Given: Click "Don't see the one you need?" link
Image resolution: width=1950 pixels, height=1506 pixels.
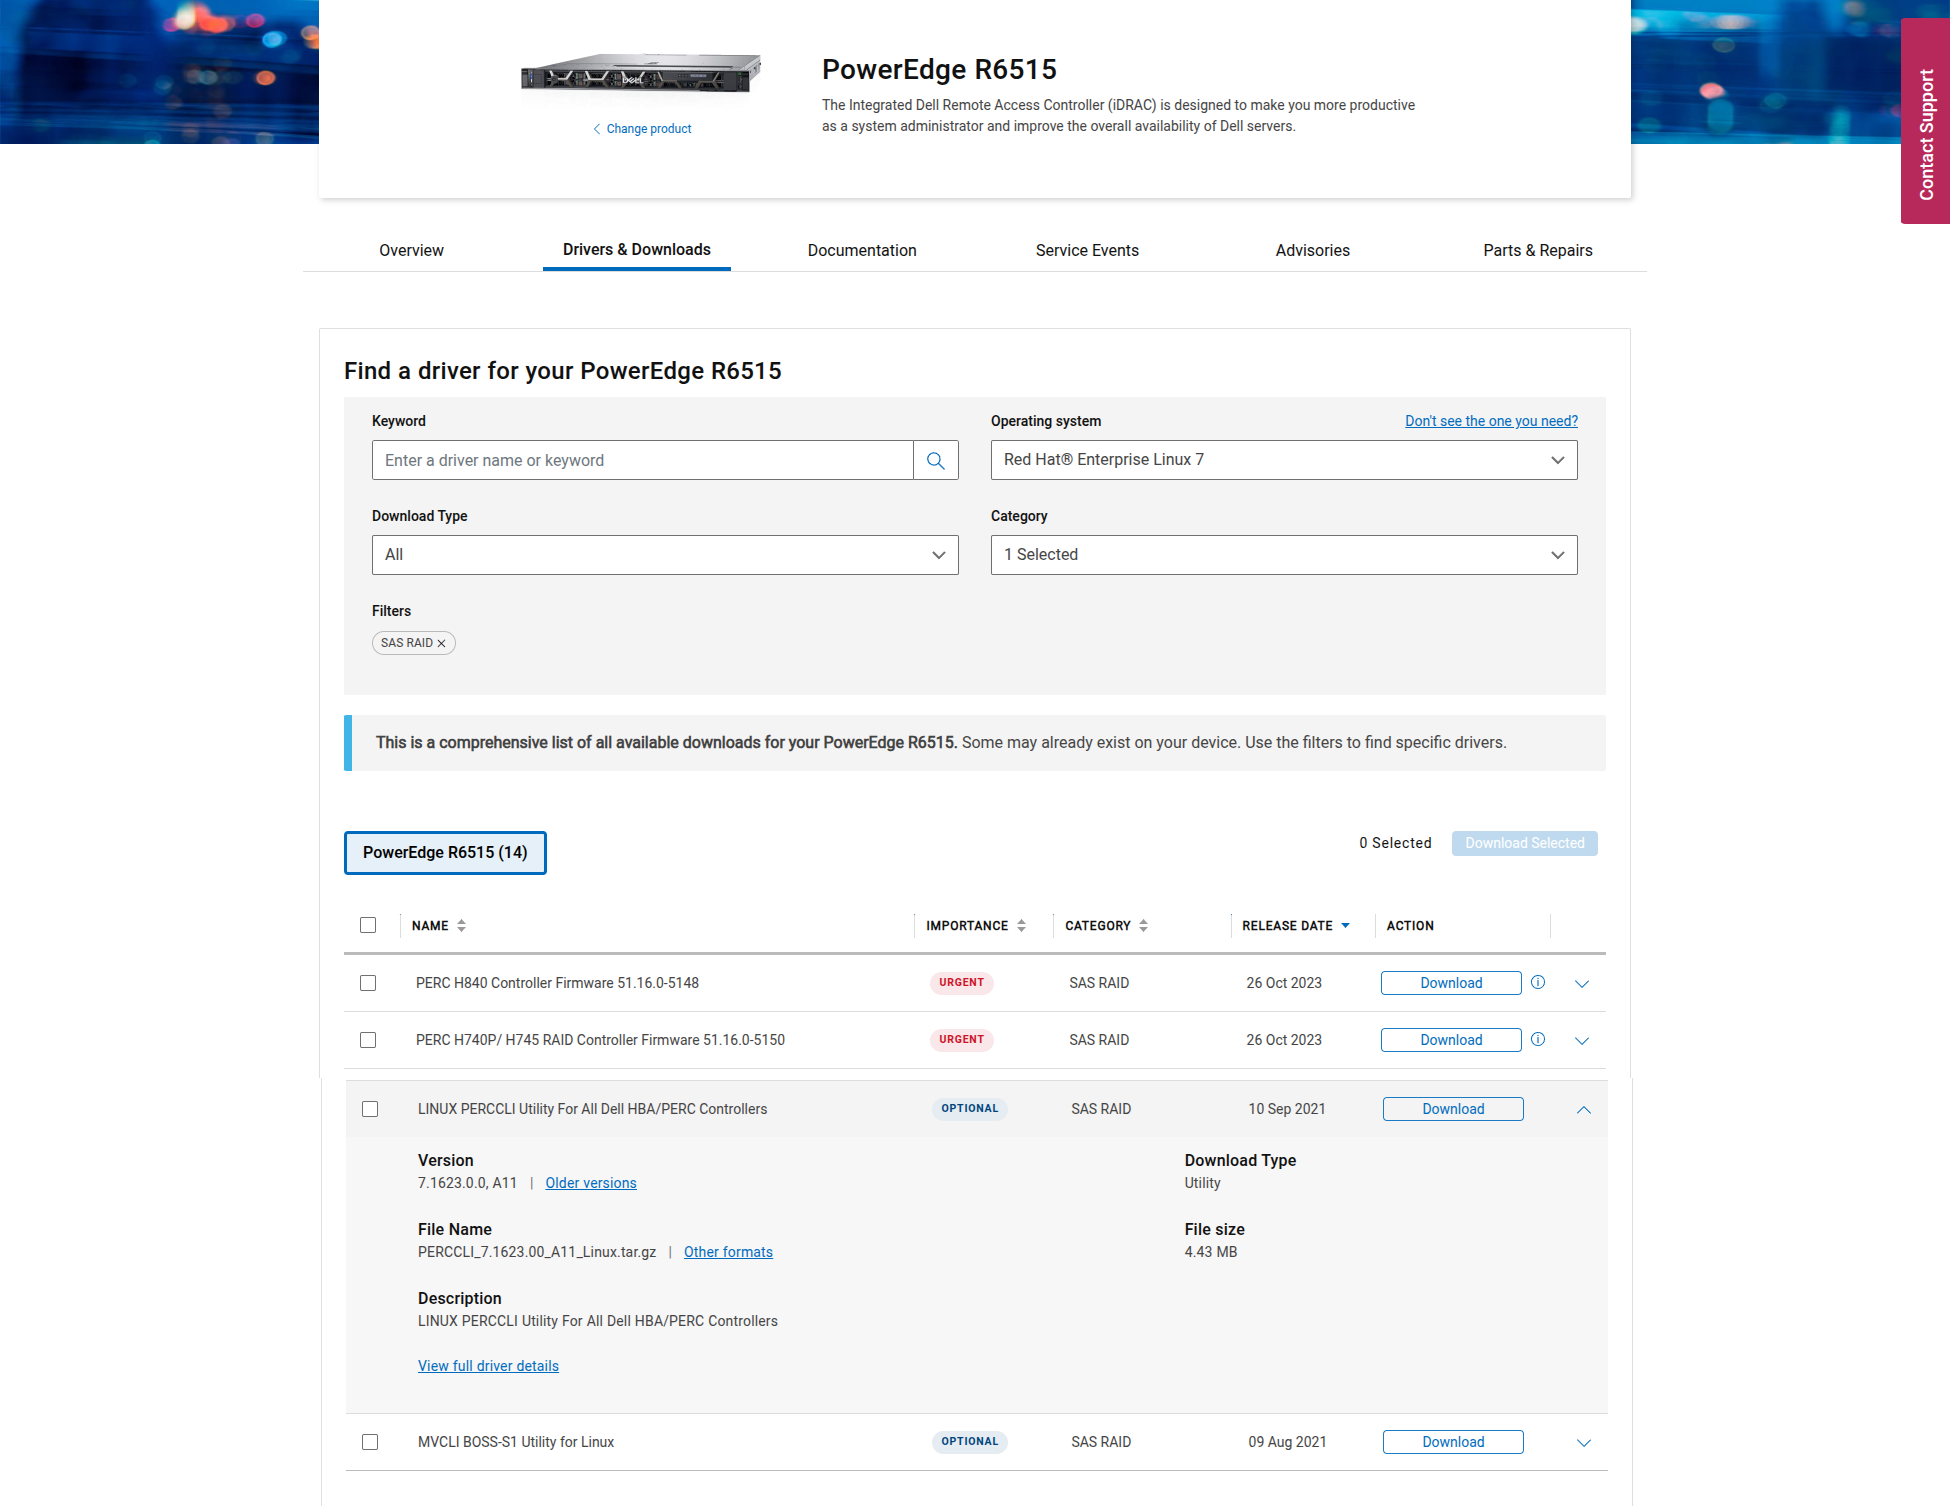Looking at the screenshot, I should click(x=1491, y=421).
